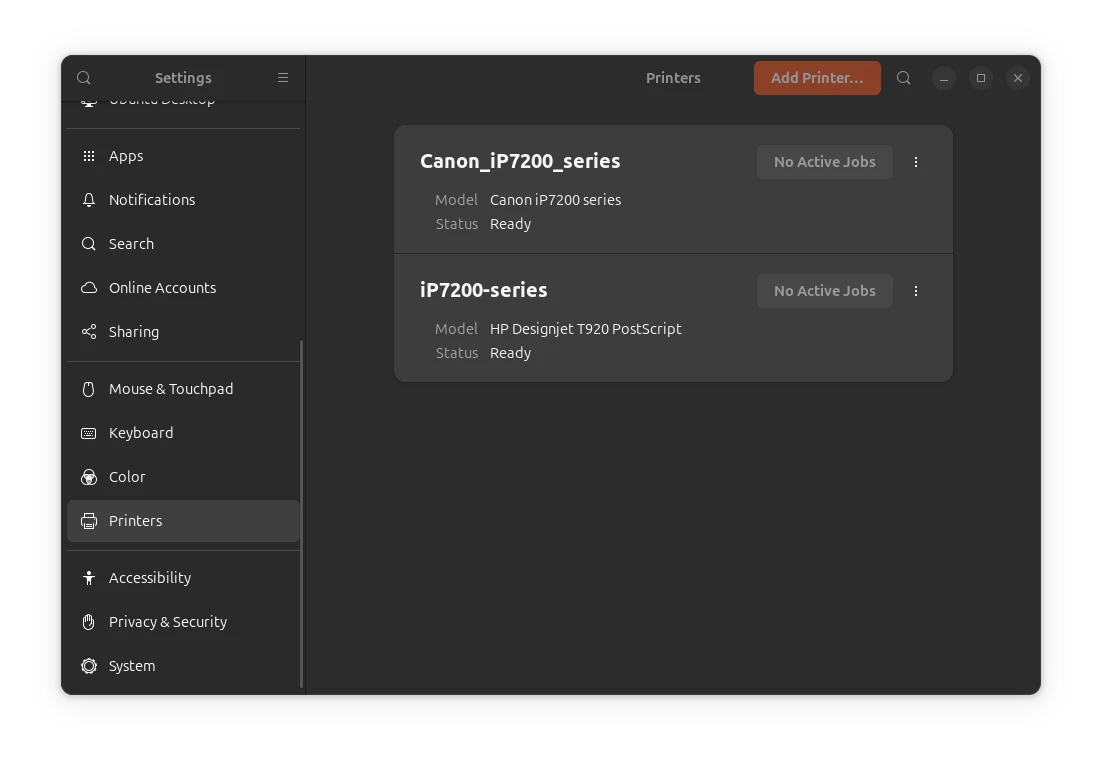Click the Canon_iP7200_series printer name
Image resolution: width=1102 pixels, height=762 pixels.
tap(520, 161)
